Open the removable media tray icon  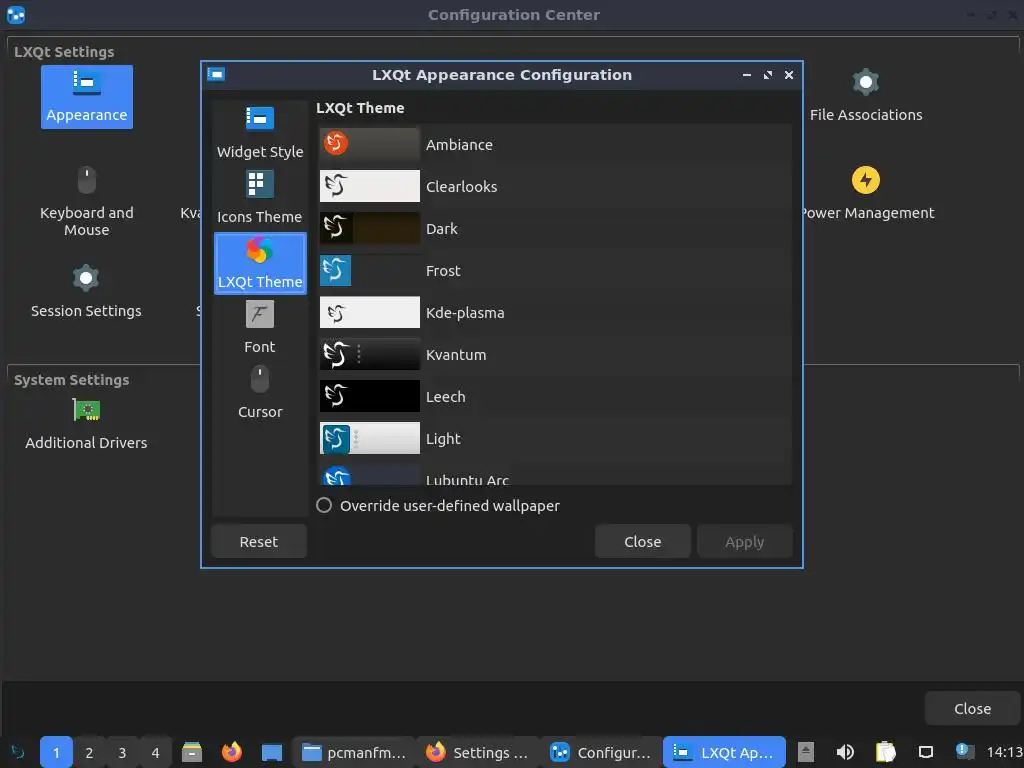click(806, 752)
